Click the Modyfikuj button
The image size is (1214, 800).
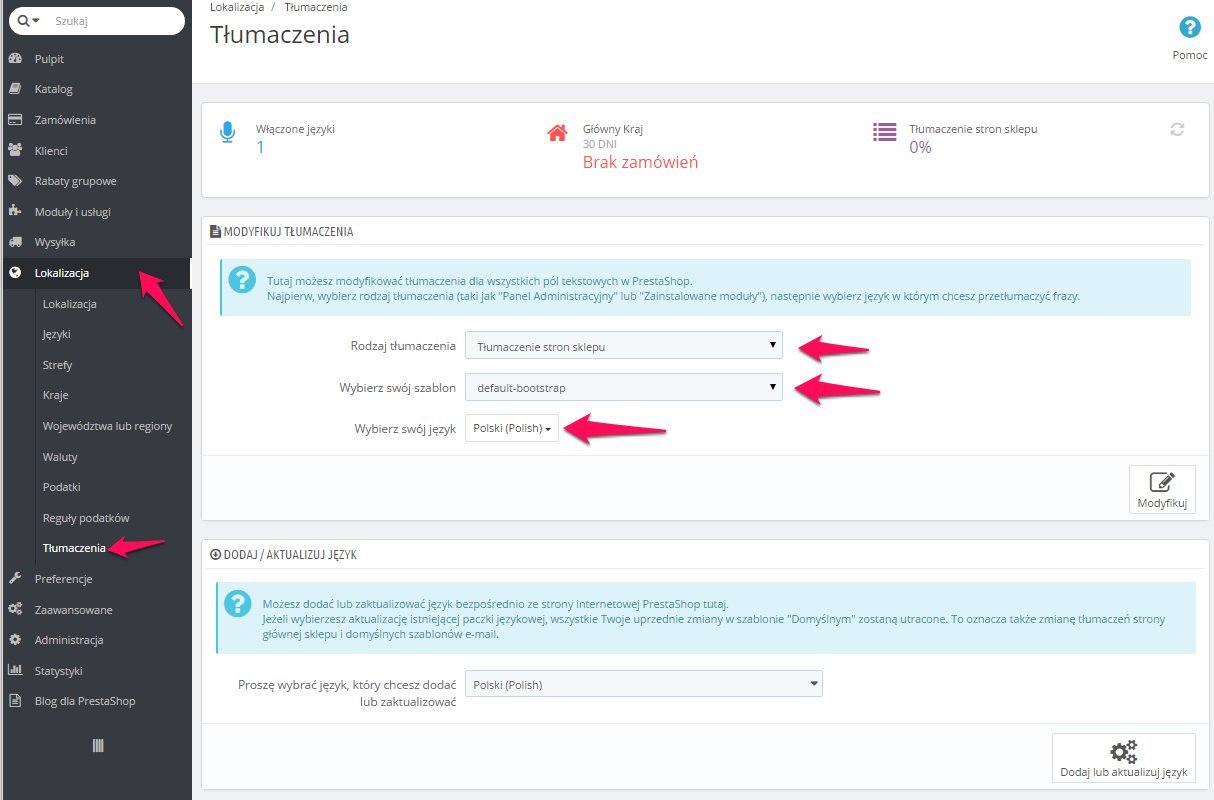pos(1162,490)
